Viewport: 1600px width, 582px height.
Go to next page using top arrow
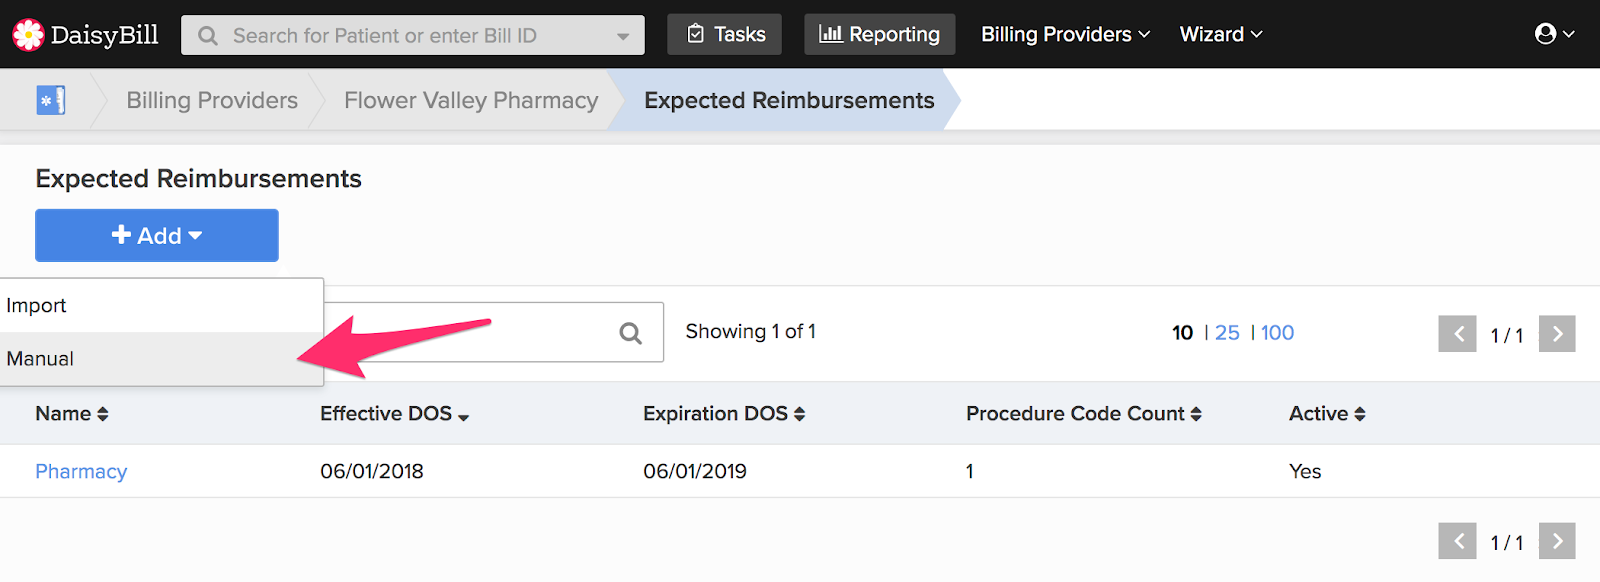[1557, 334]
